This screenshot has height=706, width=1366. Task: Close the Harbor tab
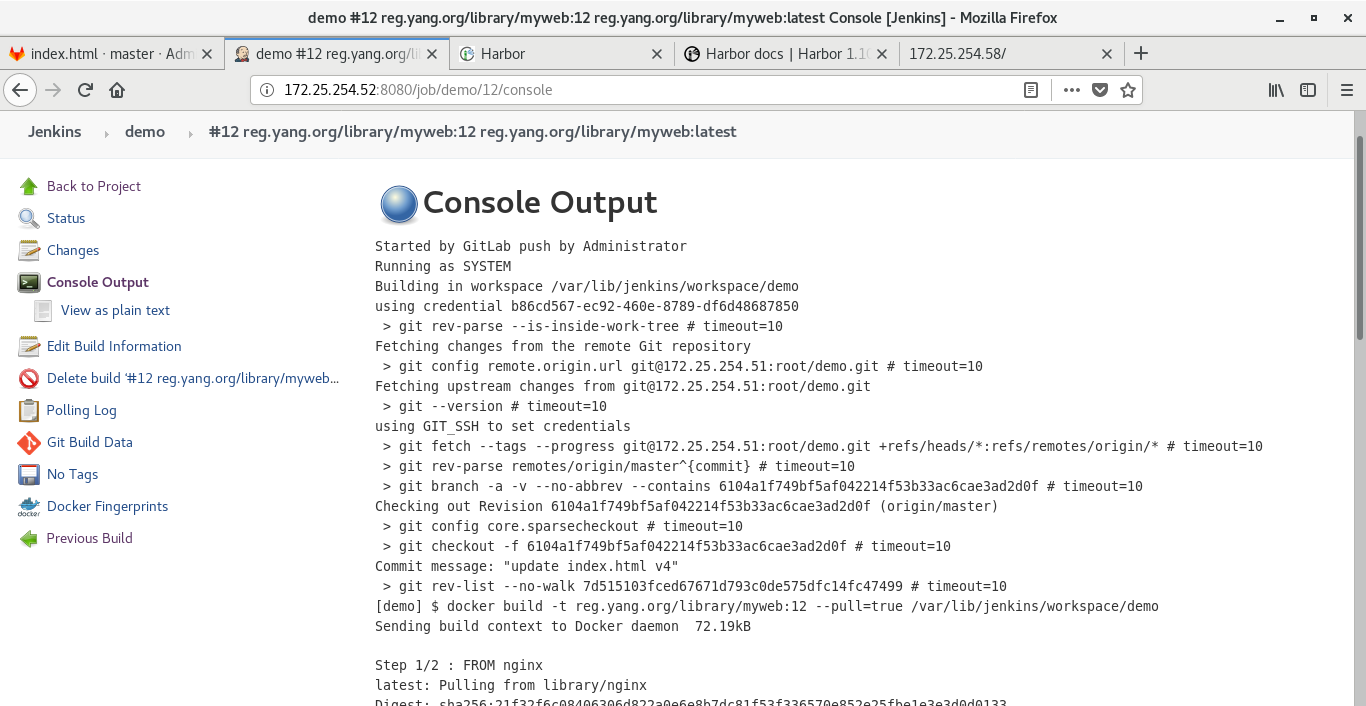pyautogui.click(x=657, y=54)
